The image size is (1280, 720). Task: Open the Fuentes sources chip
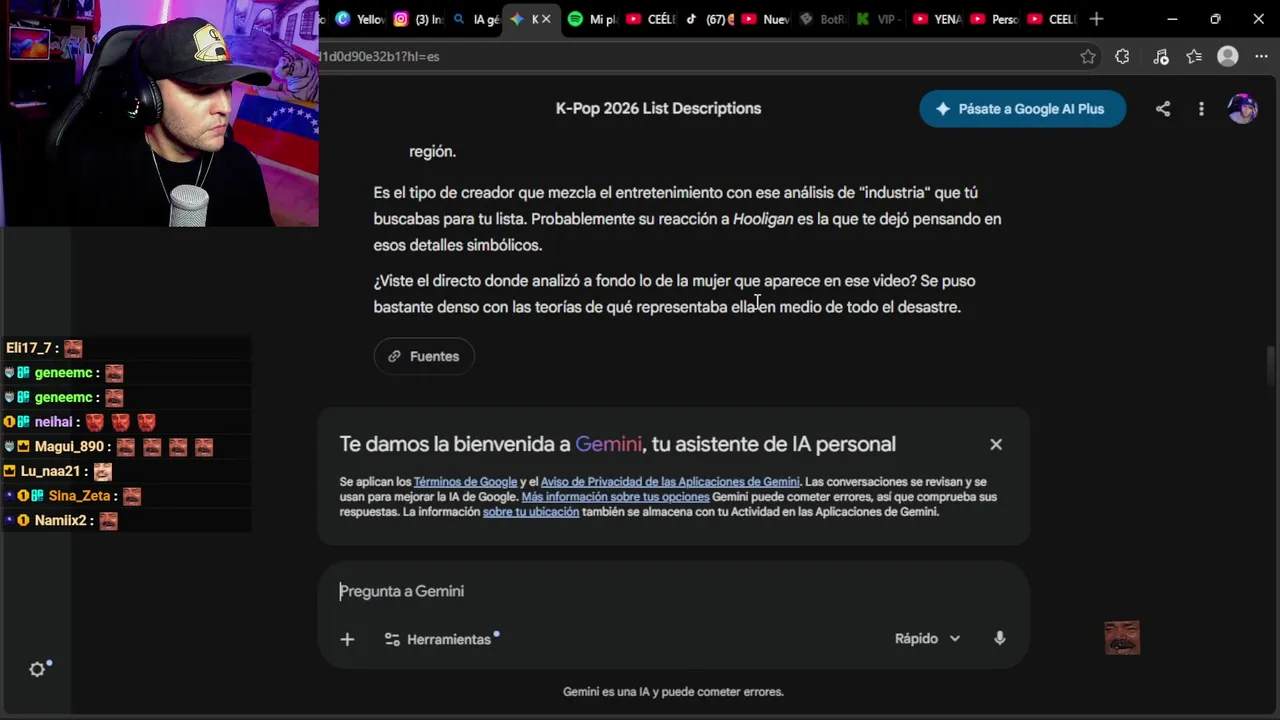[x=424, y=356]
